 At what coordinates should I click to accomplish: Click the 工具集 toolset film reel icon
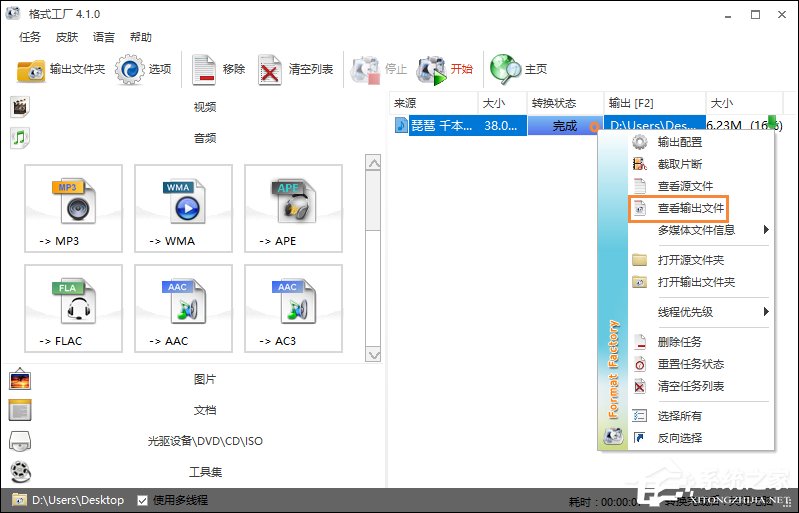(x=20, y=472)
